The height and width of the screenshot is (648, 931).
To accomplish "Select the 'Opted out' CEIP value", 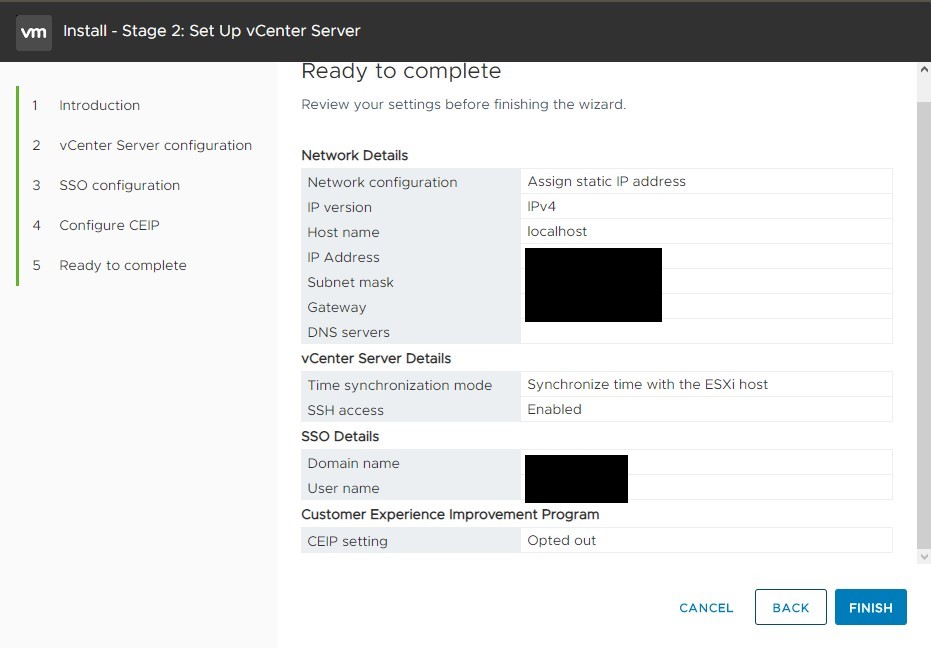I will click(x=561, y=540).
